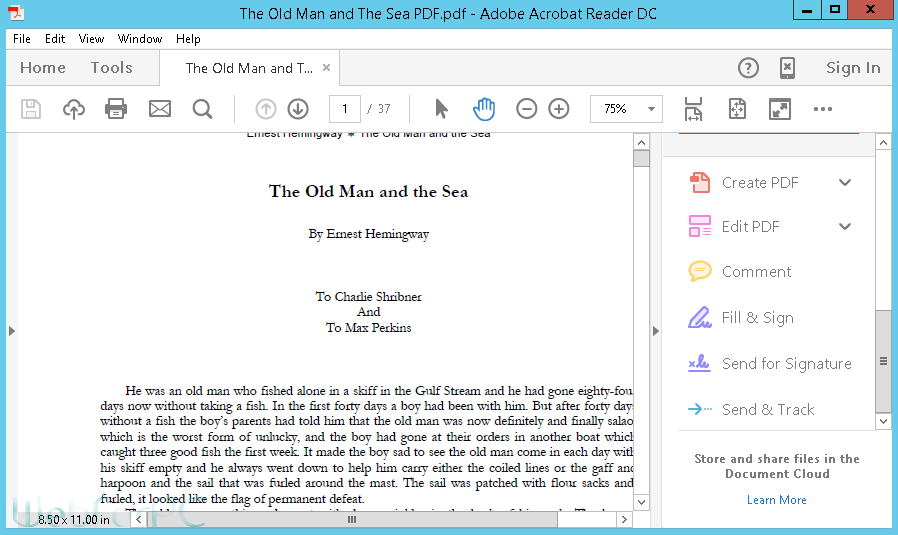
Task: Click the page number input field
Action: 345,109
